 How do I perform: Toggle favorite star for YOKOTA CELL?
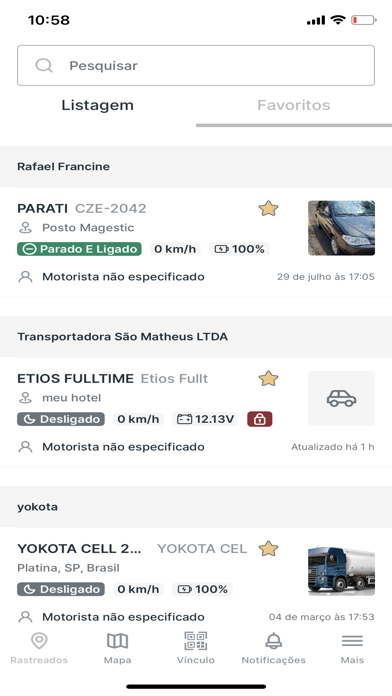[269, 549]
